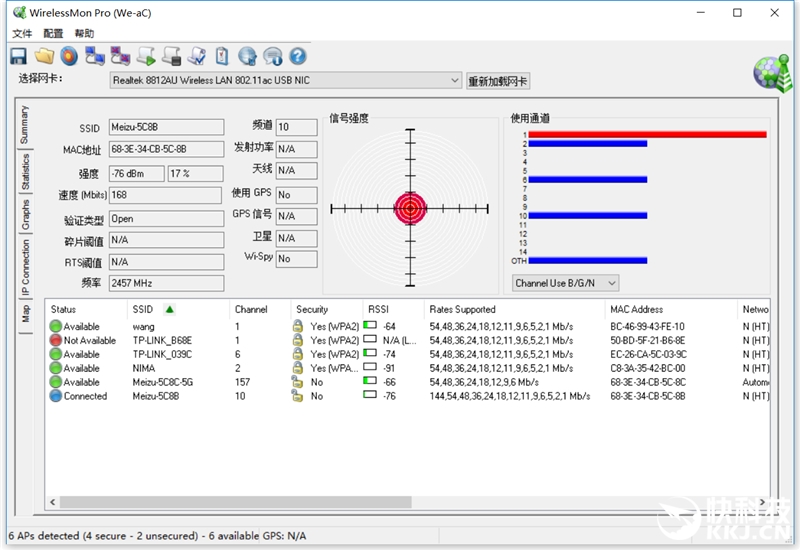Click the scroll with blue checkmark icon
The image size is (800, 550).
(197, 56)
